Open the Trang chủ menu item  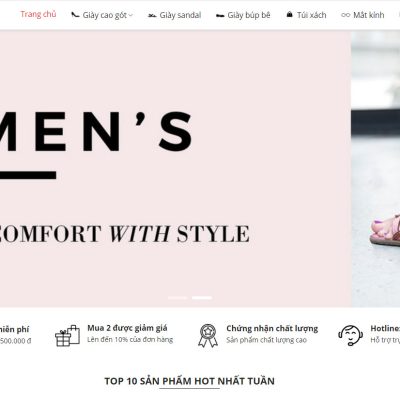(x=38, y=14)
